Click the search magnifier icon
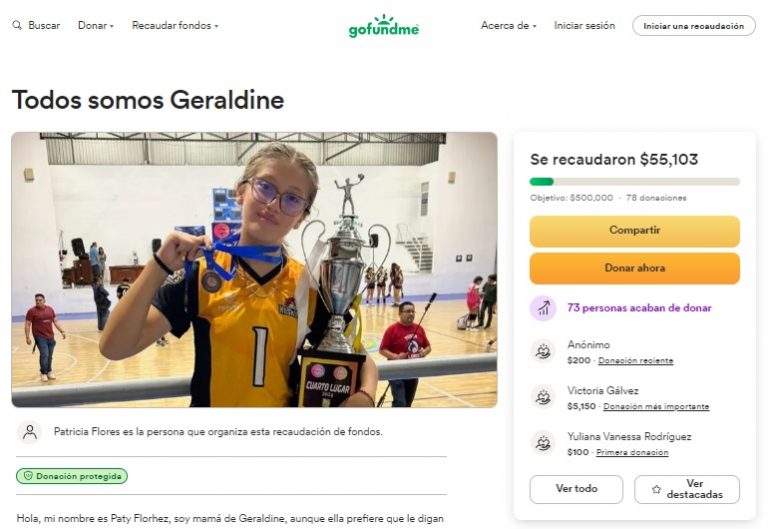Screen dimensions: 768x529 (x=17, y=25)
